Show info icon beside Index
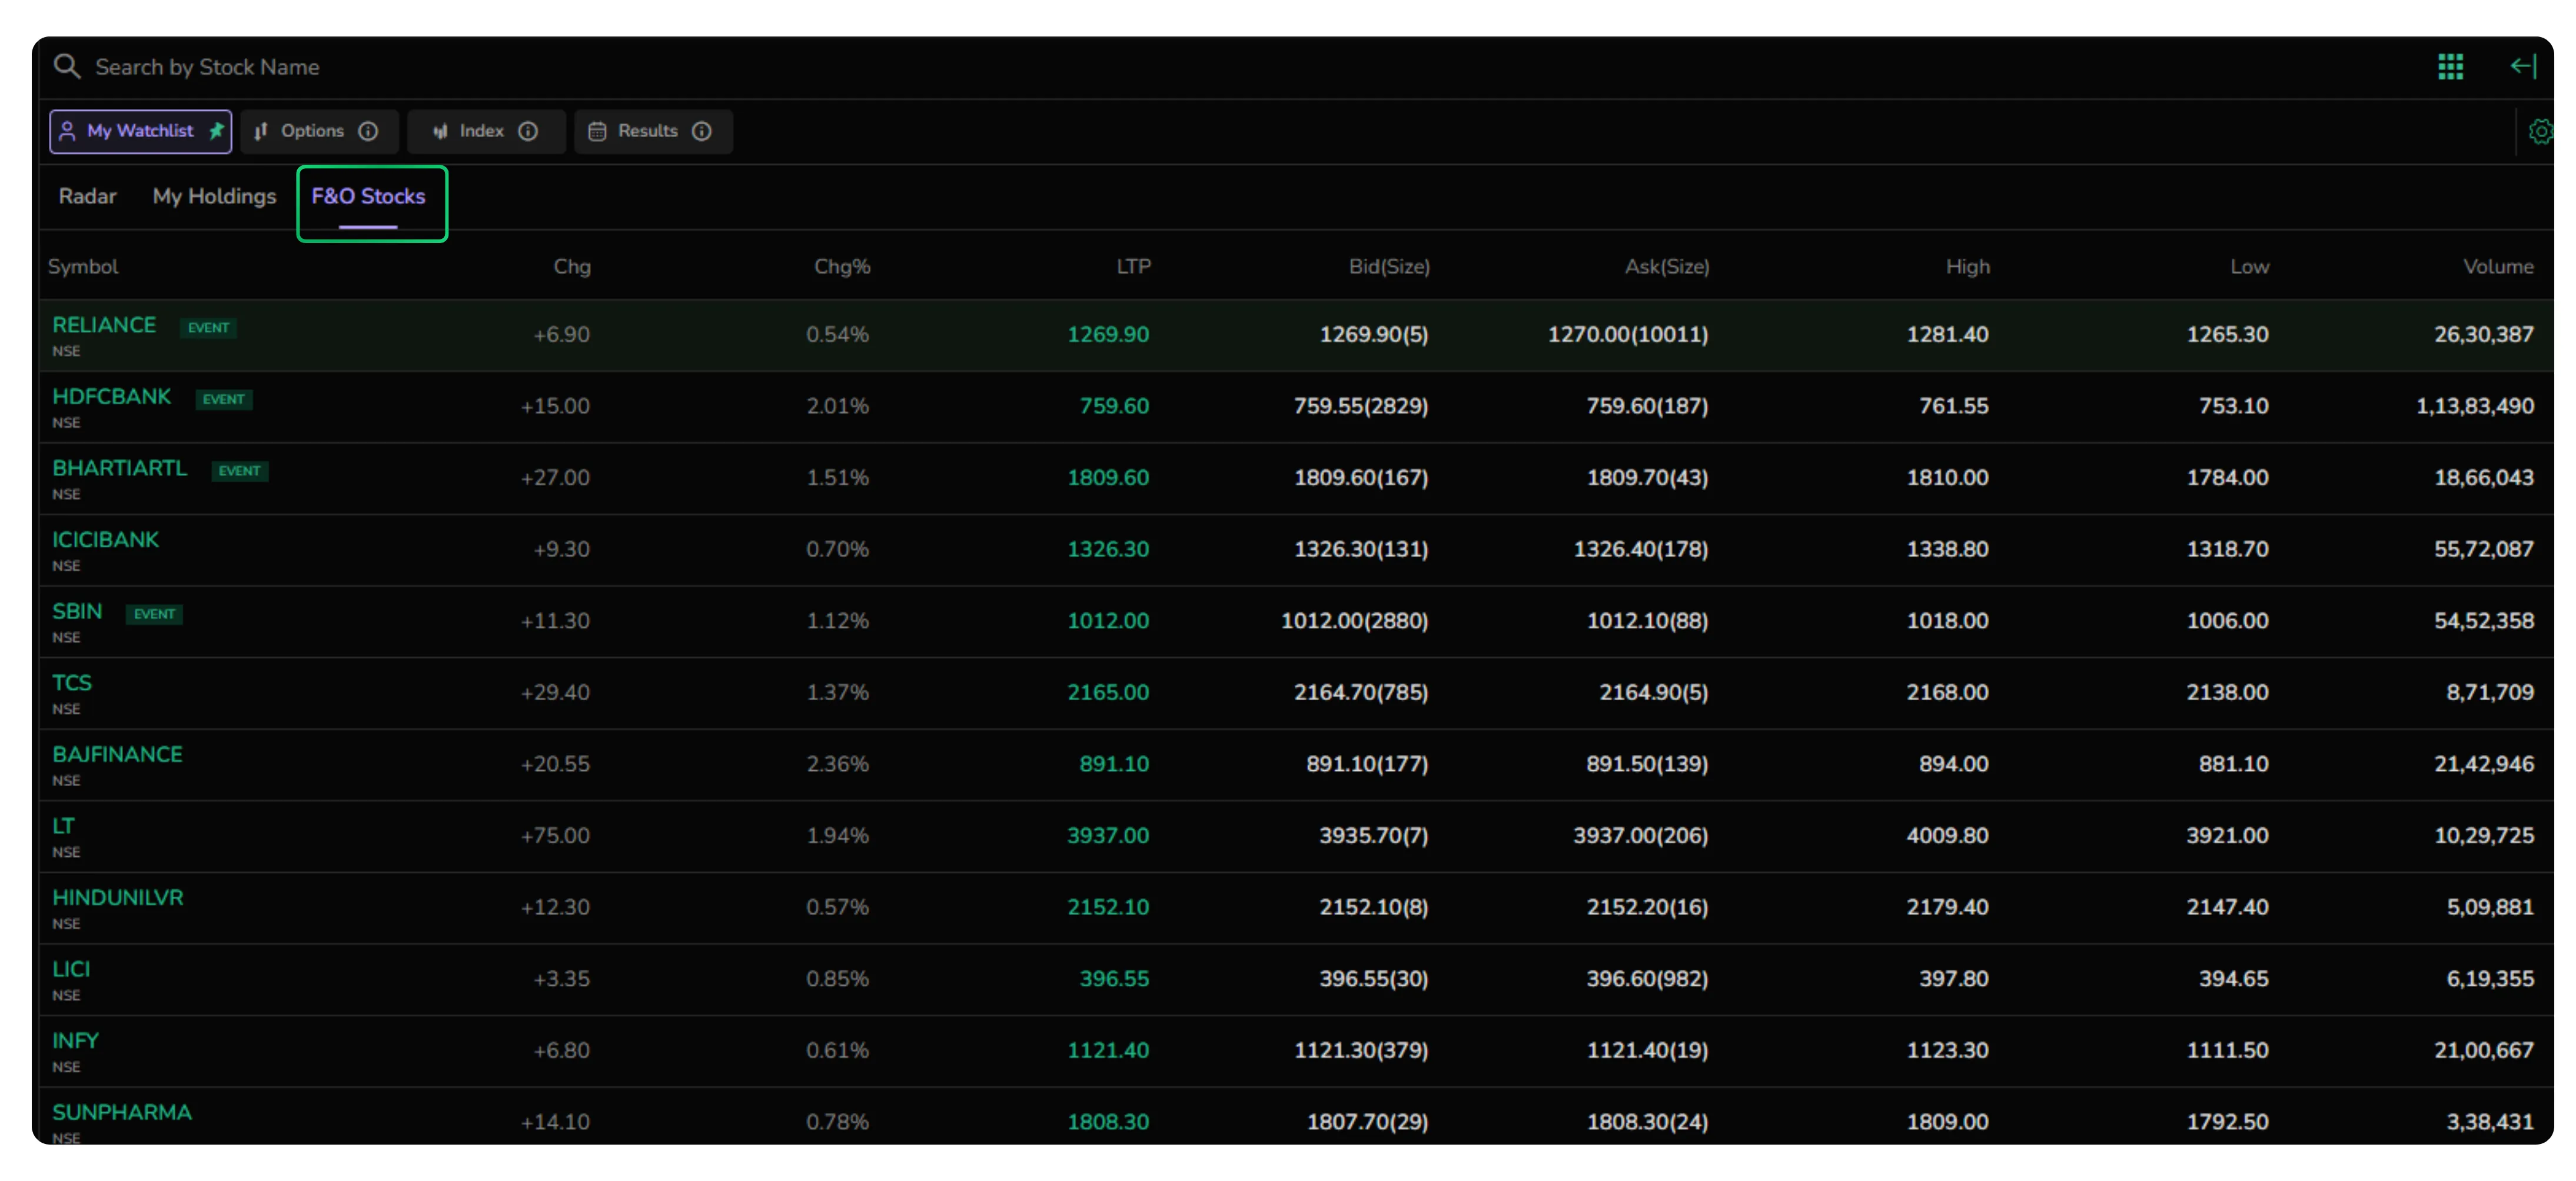The image size is (2576, 1181). point(528,131)
